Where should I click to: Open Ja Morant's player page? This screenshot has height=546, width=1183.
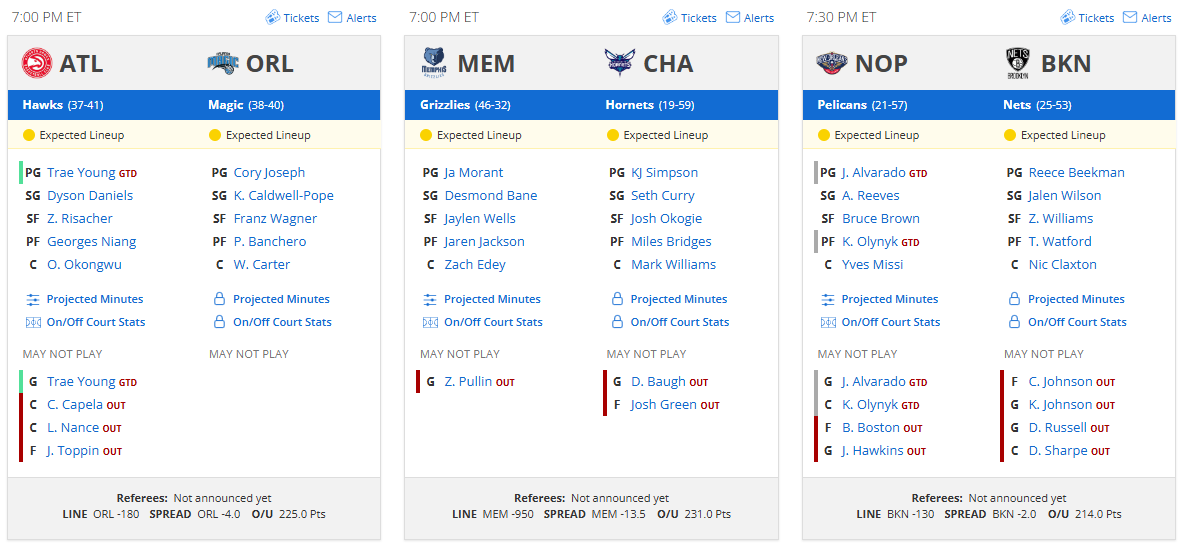(474, 173)
